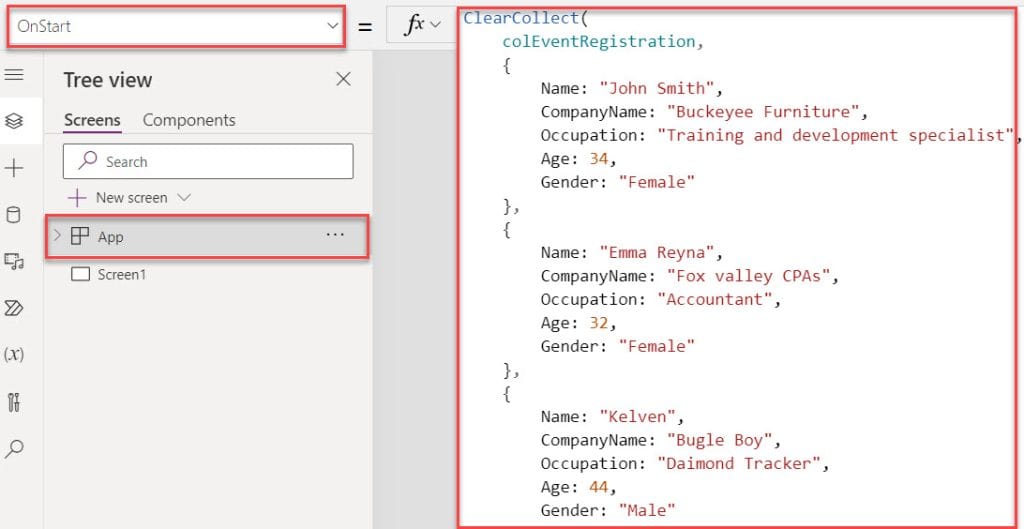Click the Insert plus icon in sidebar
The width and height of the screenshot is (1024, 529).
14,168
